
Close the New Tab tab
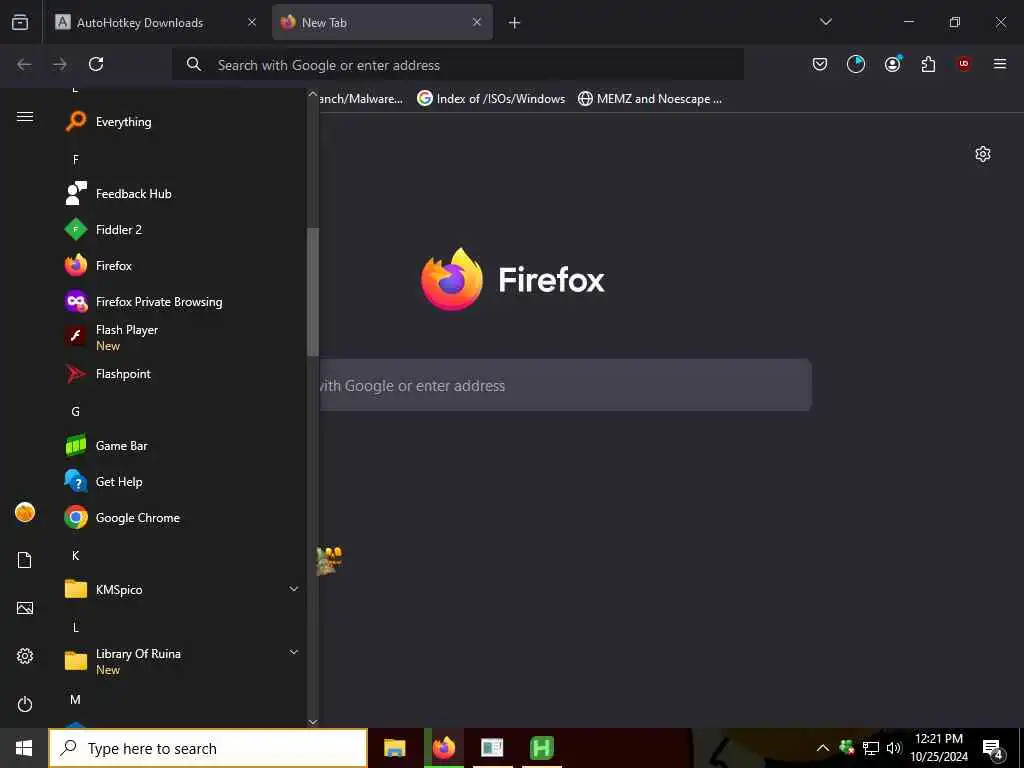pos(477,22)
